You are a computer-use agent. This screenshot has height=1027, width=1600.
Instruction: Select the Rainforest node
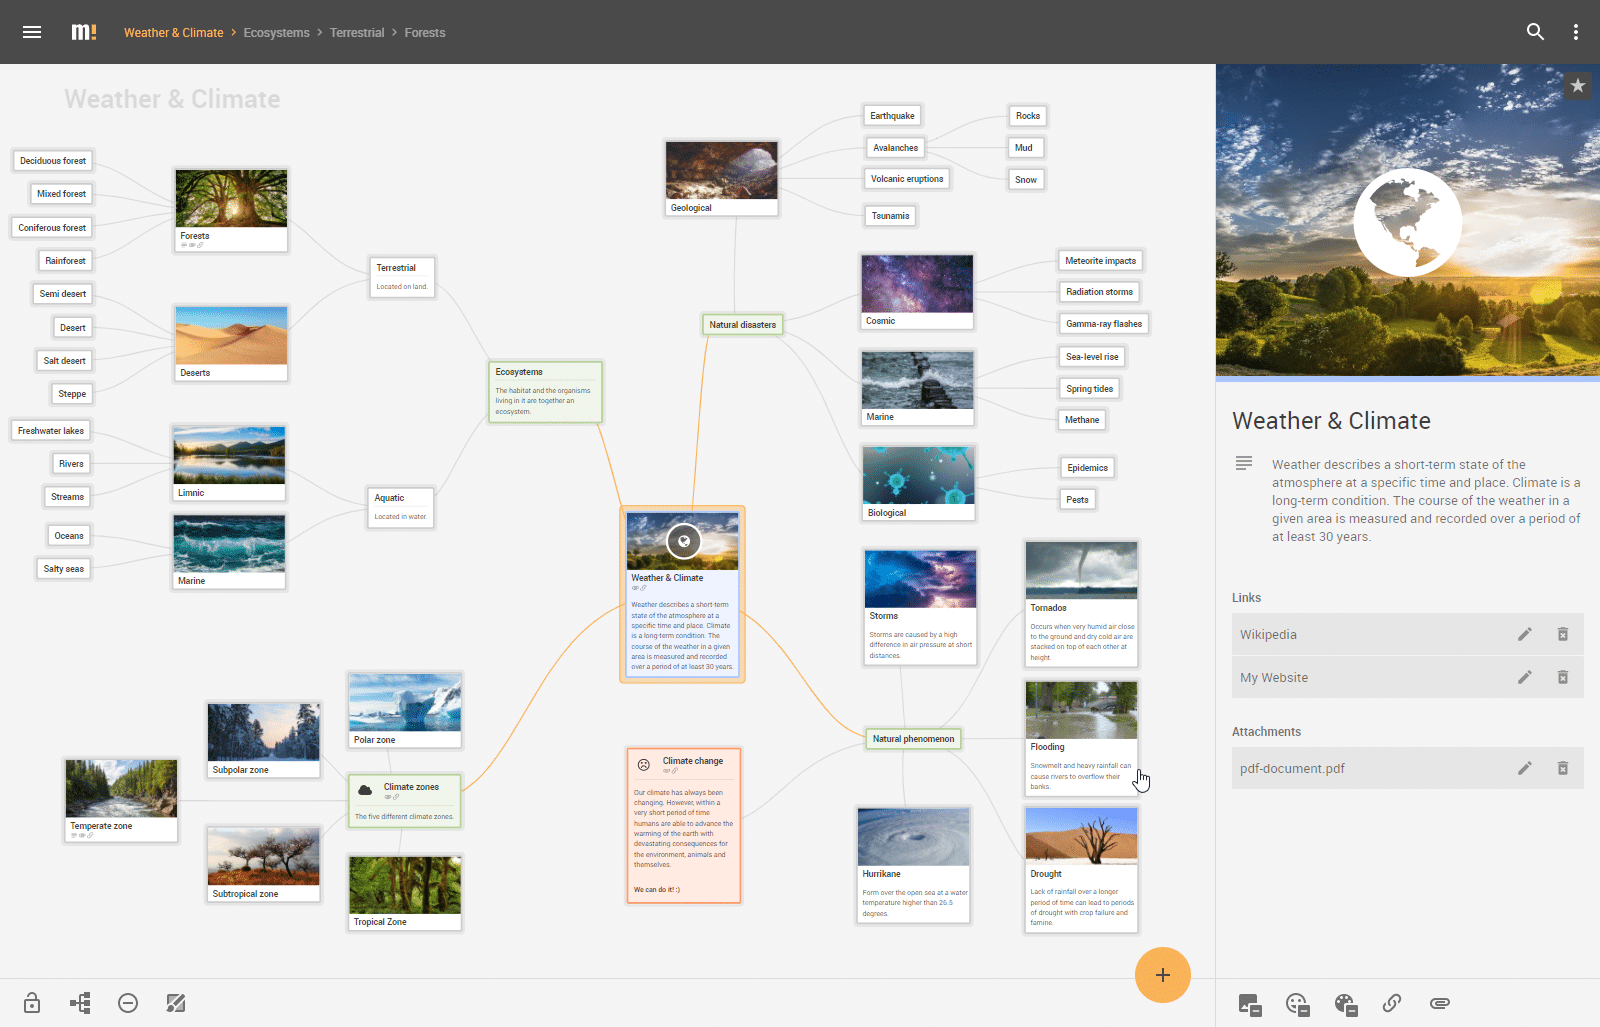65,260
